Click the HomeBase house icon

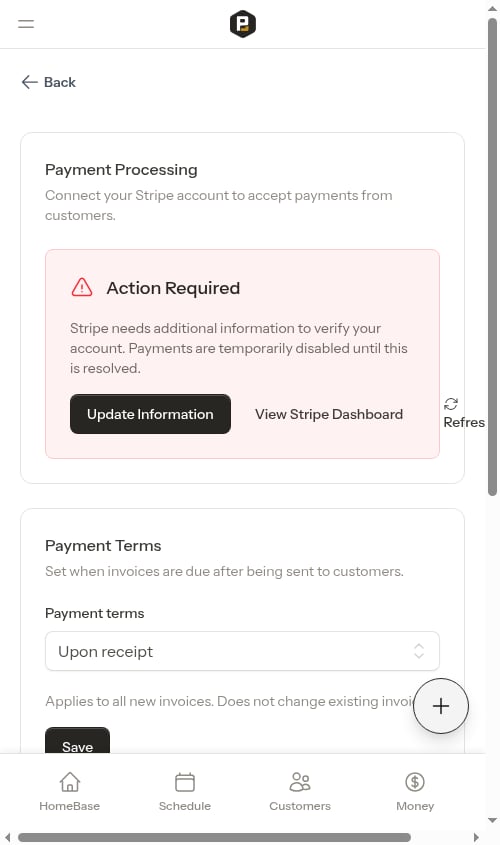(70, 781)
